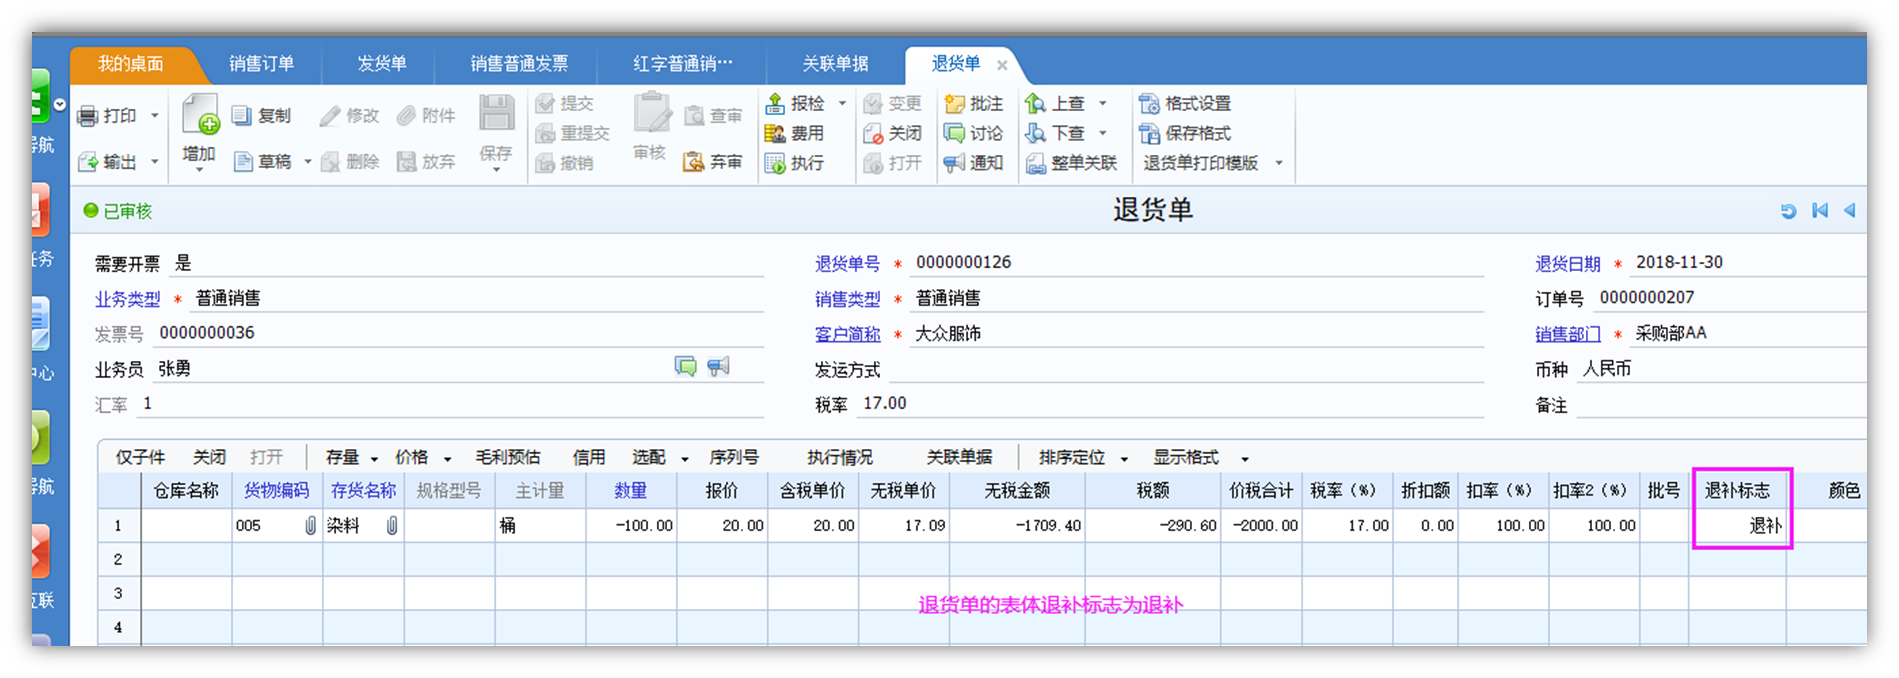The height and width of the screenshot is (678, 1899).
Task: Expand the 输出 dropdown arrow
Action: pyautogui.click(x=155, y=162)
